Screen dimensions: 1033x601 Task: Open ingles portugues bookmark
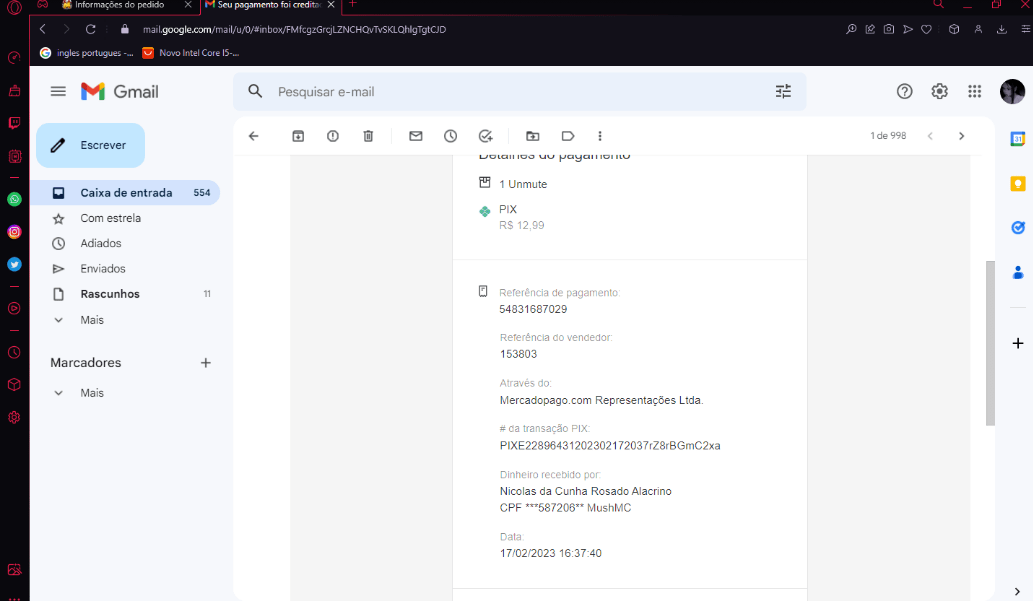click(x=86, y=53)
